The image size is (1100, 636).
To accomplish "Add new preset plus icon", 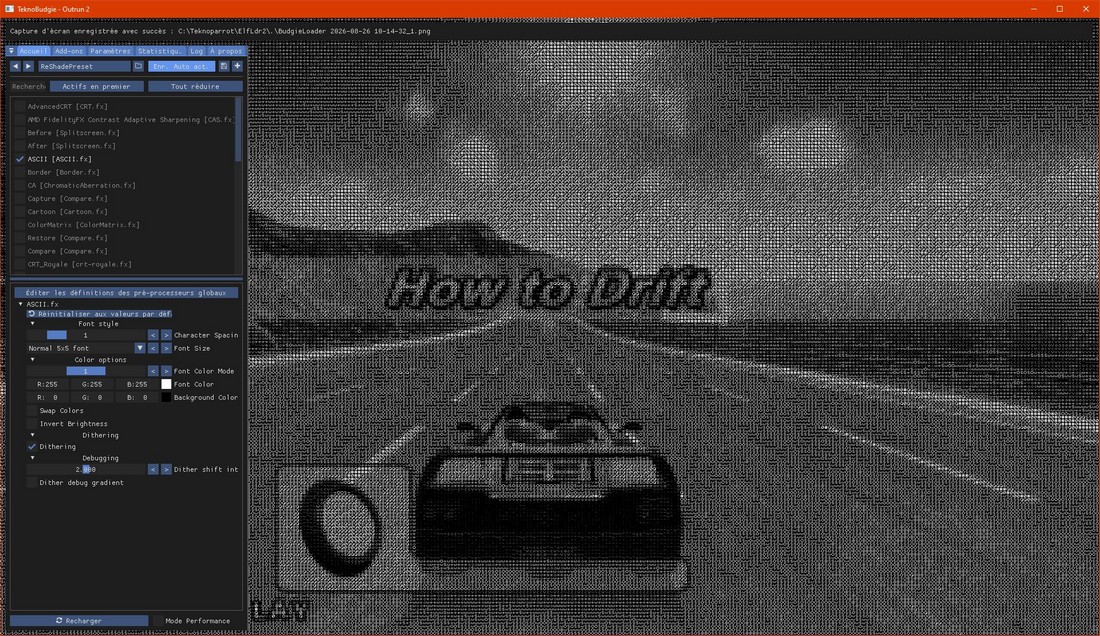I will (237, 67).
